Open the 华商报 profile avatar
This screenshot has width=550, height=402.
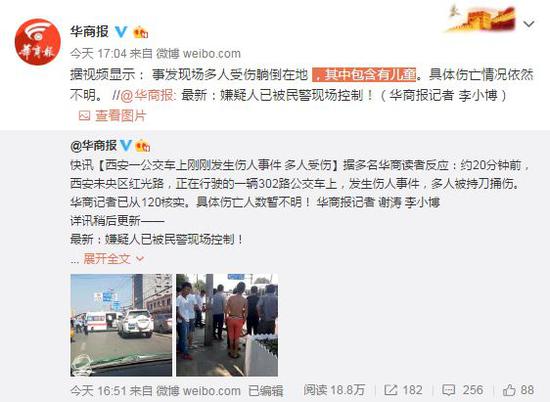point(38,42)
